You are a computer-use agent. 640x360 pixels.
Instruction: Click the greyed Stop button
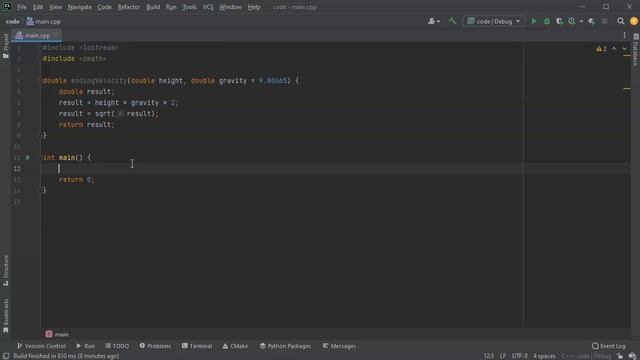coord(604,21)
